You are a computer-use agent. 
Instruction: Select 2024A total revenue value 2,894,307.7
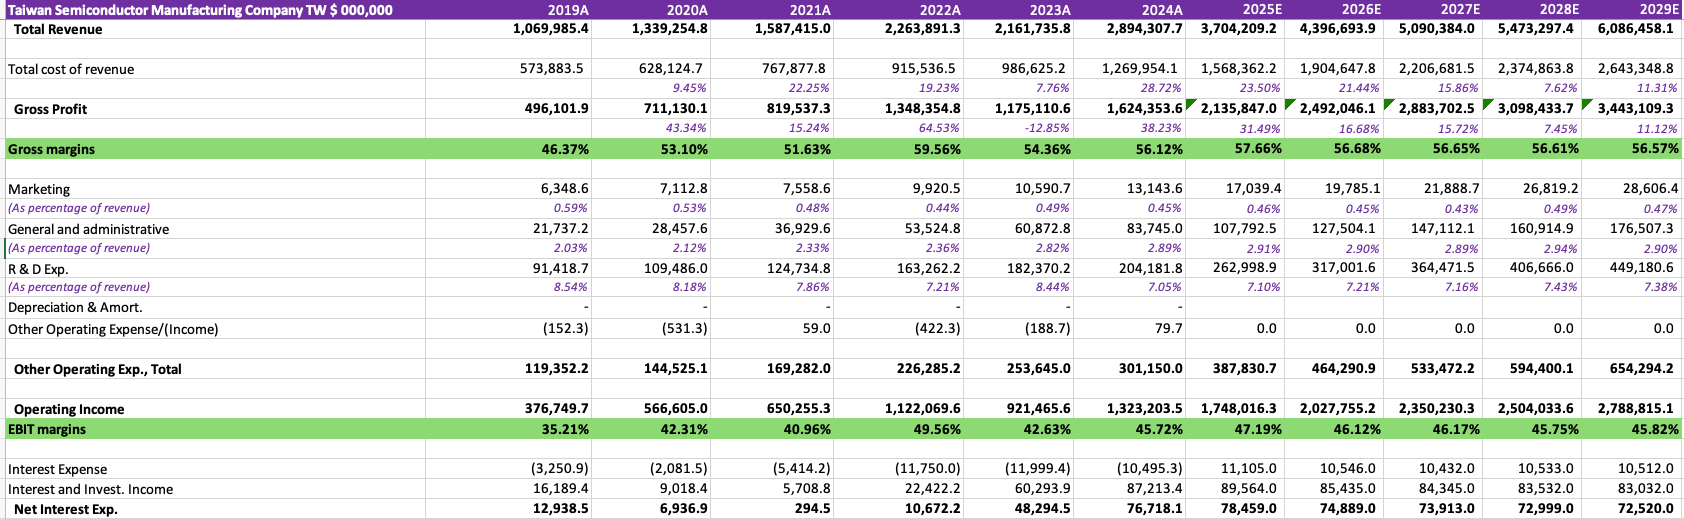tap(1144, 29)
